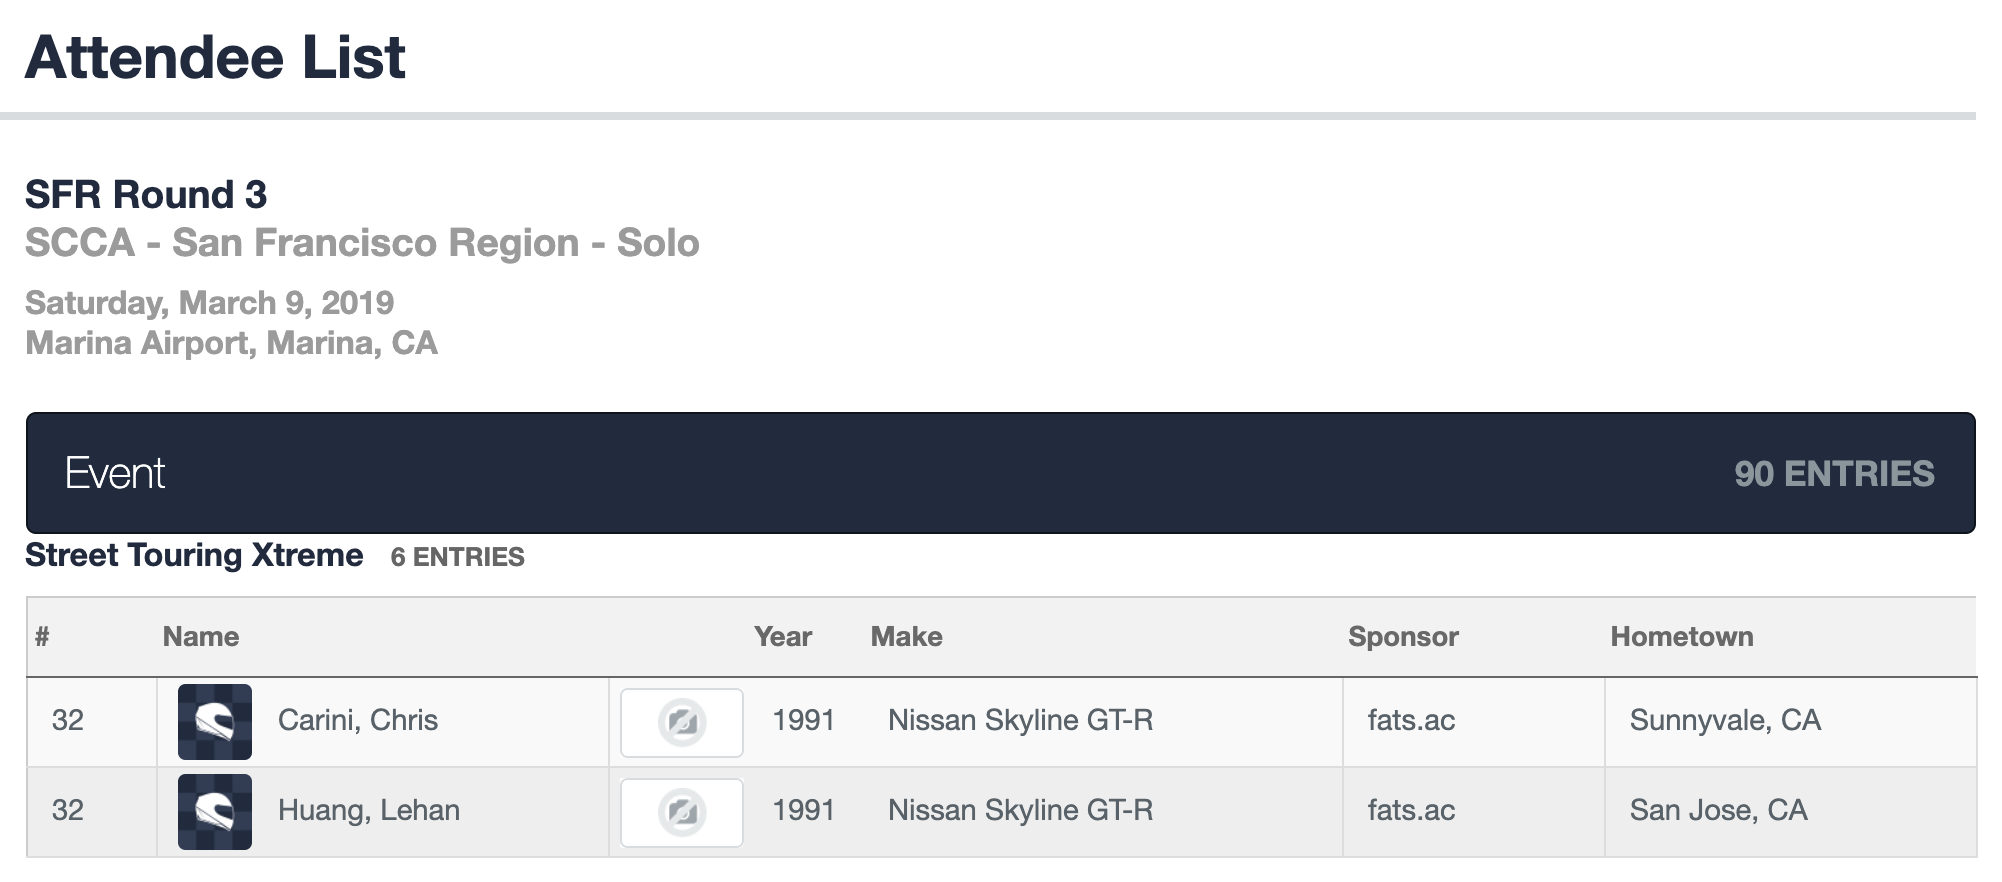Open the Carini, Chris attendee name
Viewport: 2002px width, 882px height.
357,720
